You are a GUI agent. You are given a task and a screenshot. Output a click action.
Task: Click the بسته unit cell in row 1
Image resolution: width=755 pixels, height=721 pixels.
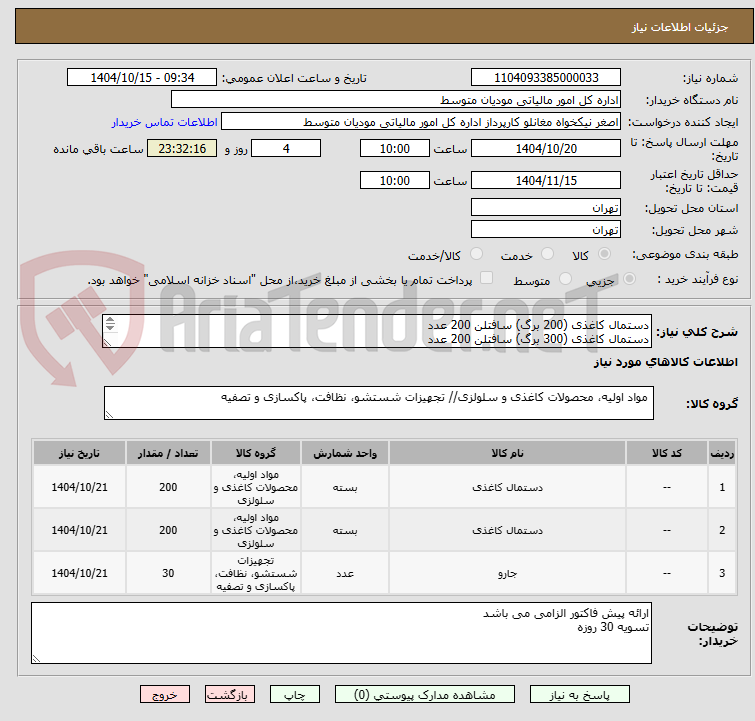pyautogui.click(x=345, y=487)
